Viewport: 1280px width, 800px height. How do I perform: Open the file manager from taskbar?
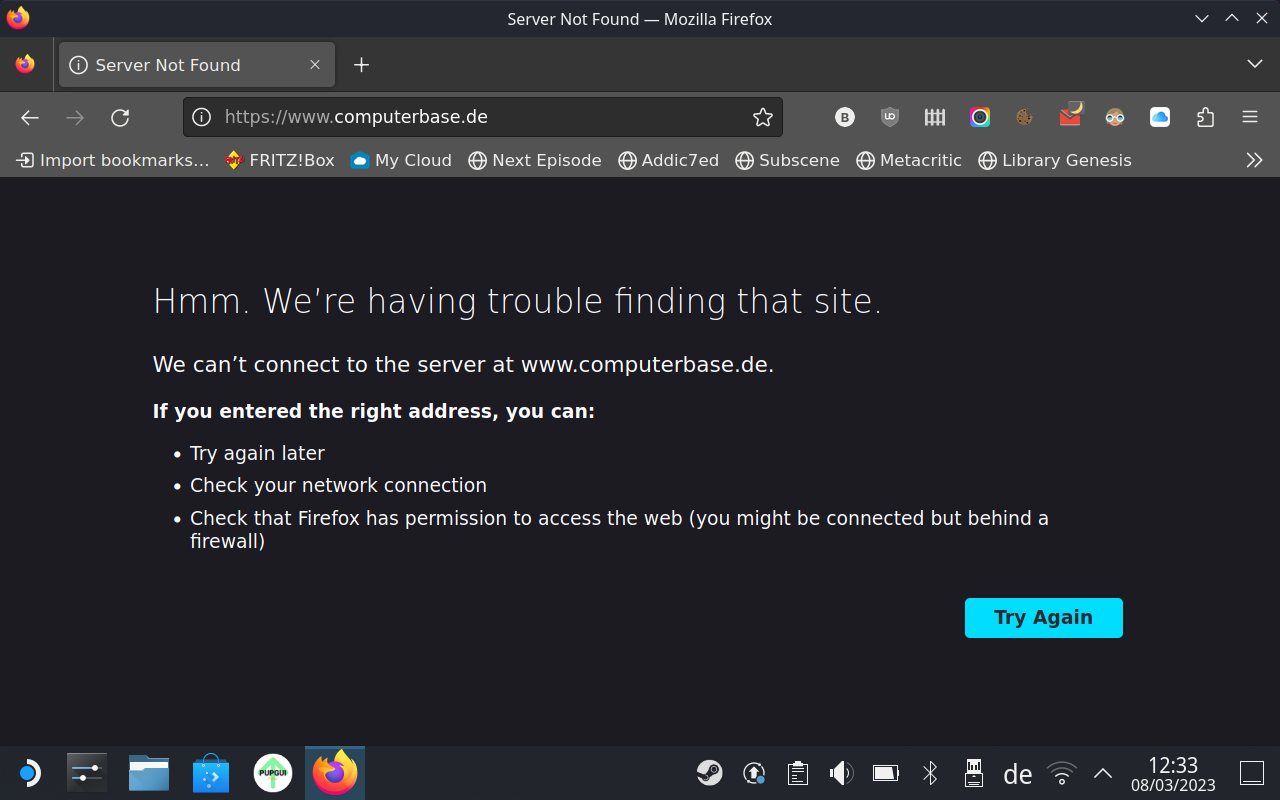(x=149, y=773)
